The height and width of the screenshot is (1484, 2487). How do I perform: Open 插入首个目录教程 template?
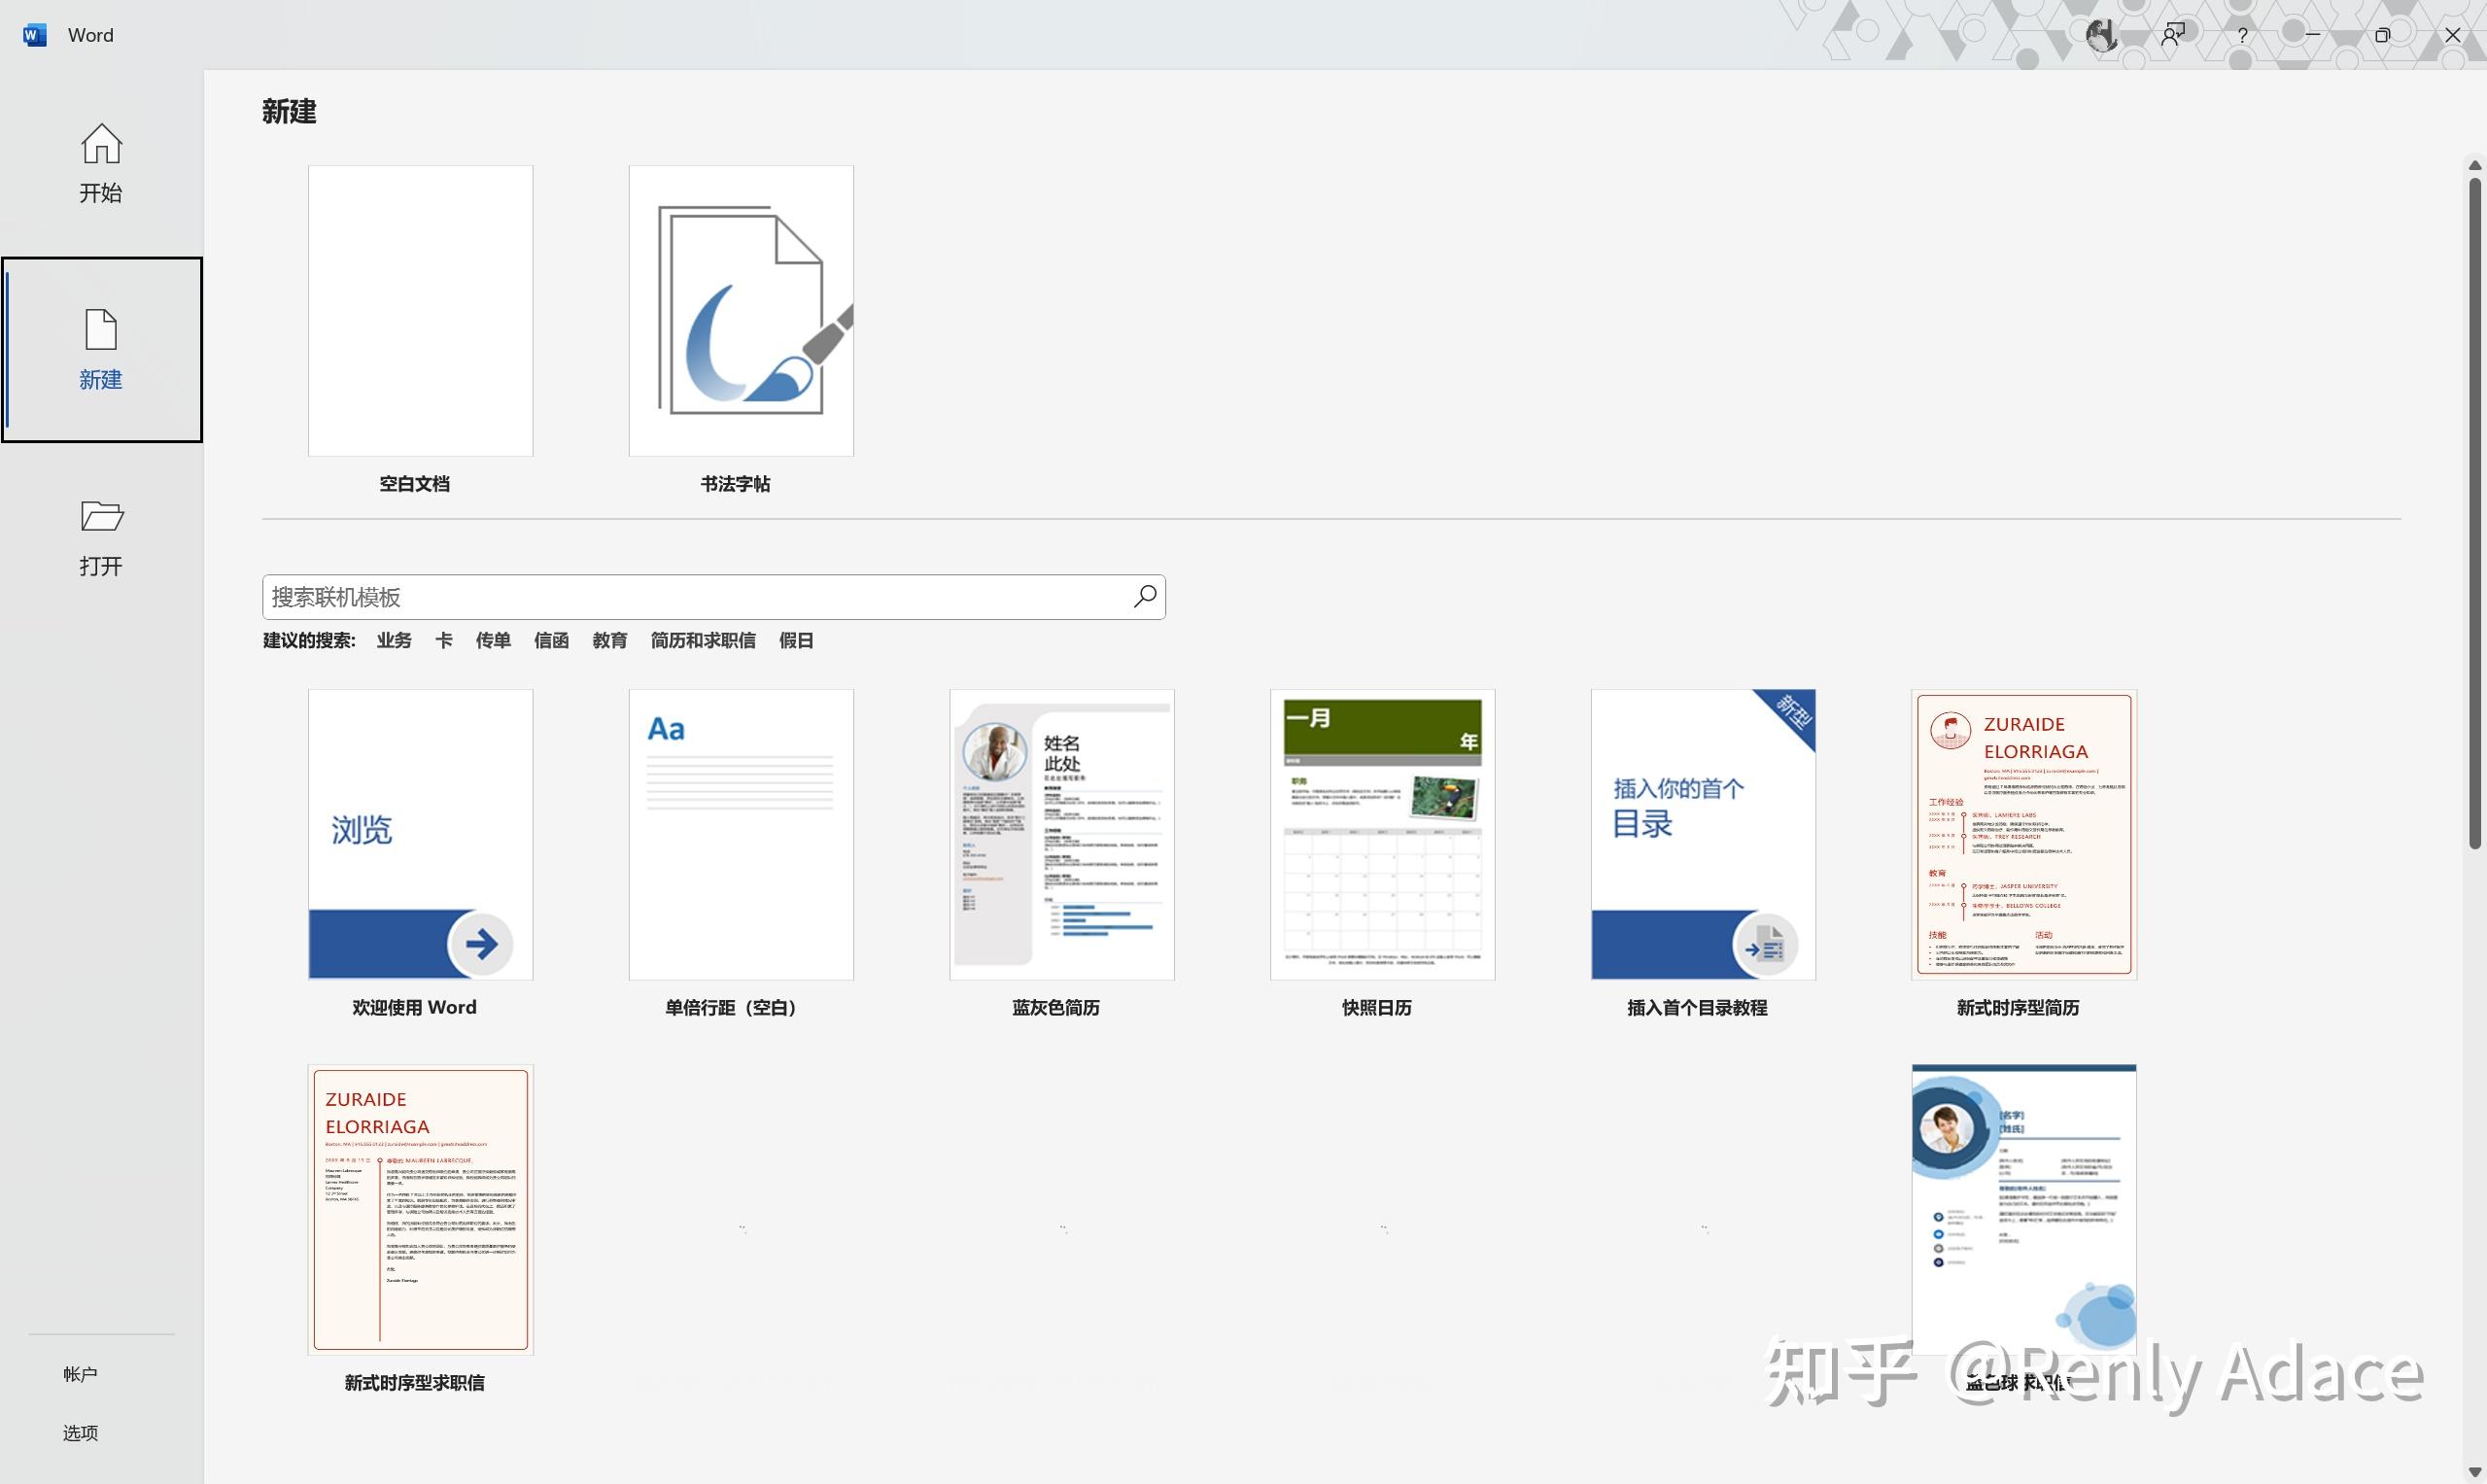pyautogui.click(x=1703, y=834)
